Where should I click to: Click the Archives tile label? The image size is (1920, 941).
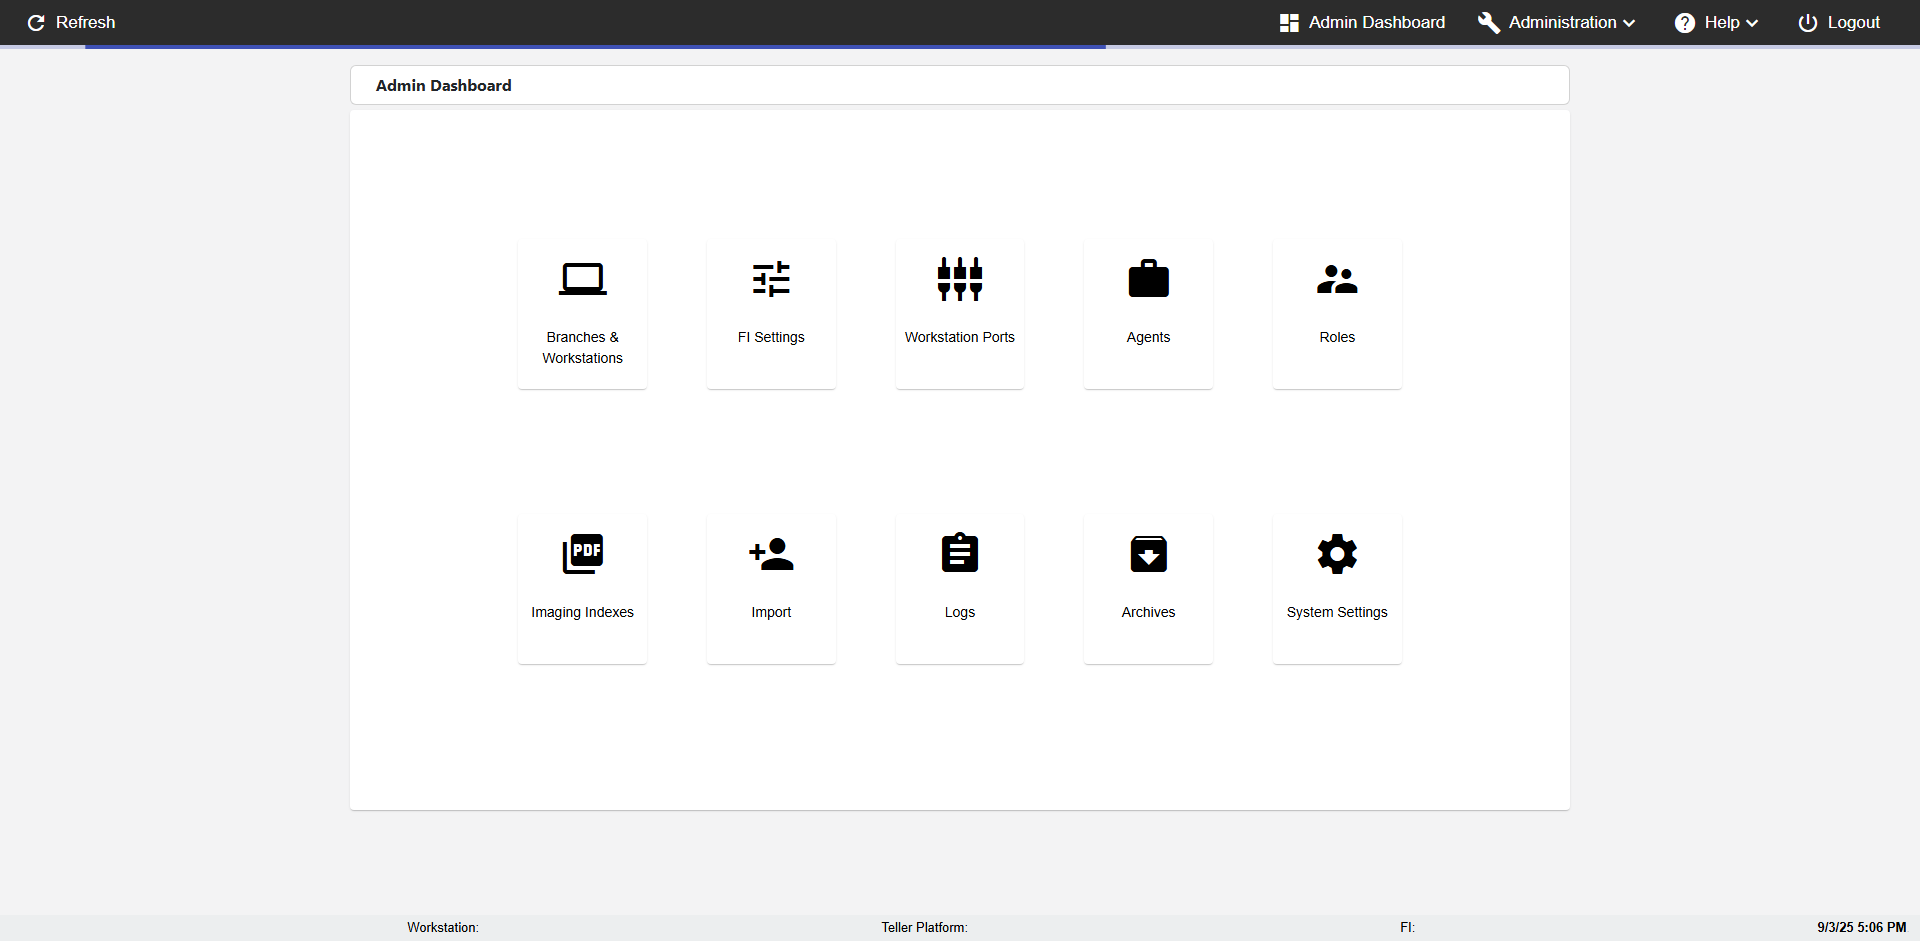pos(1148,612)
